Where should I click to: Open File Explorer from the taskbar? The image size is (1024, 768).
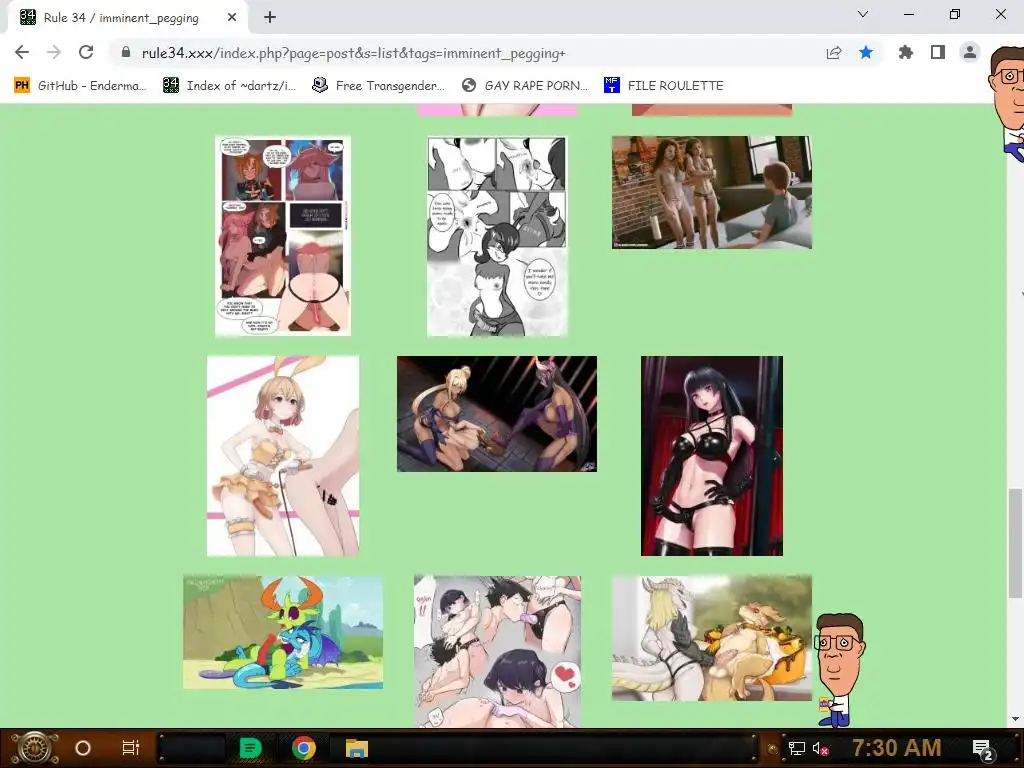[x=357, y=748]
